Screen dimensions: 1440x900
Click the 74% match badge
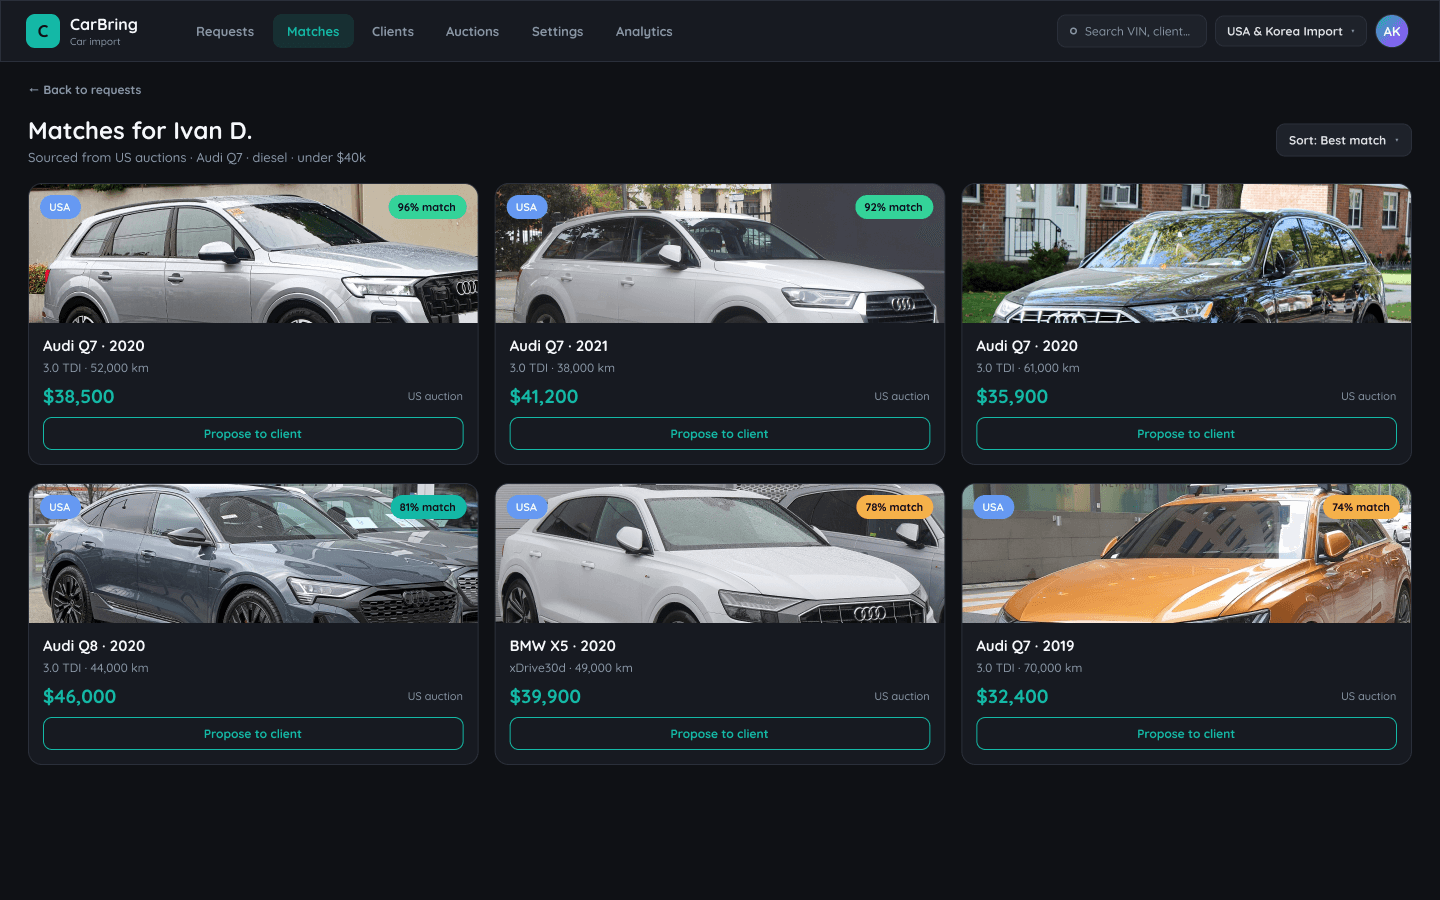[1361, 507]
